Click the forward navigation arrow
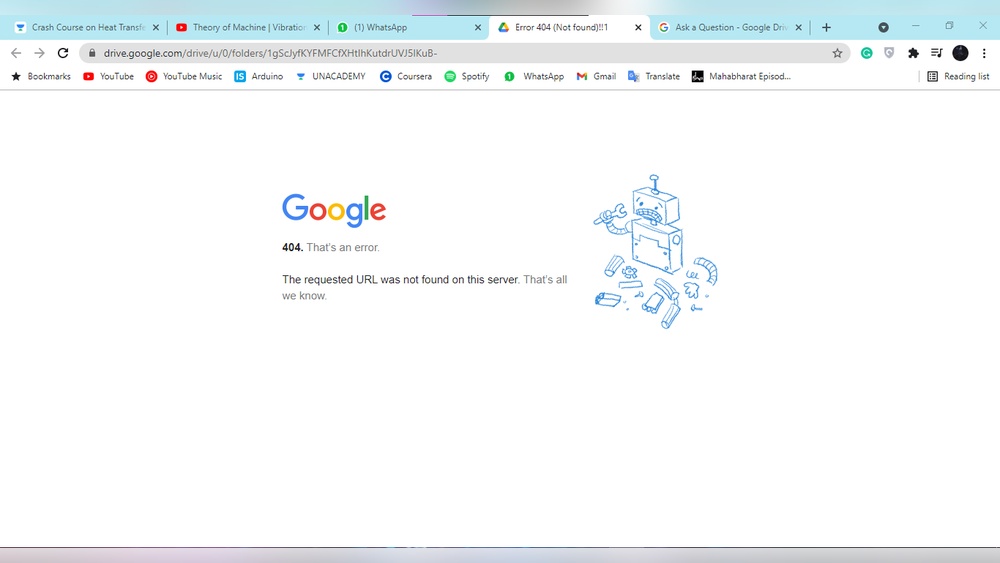 click(40, 53)
